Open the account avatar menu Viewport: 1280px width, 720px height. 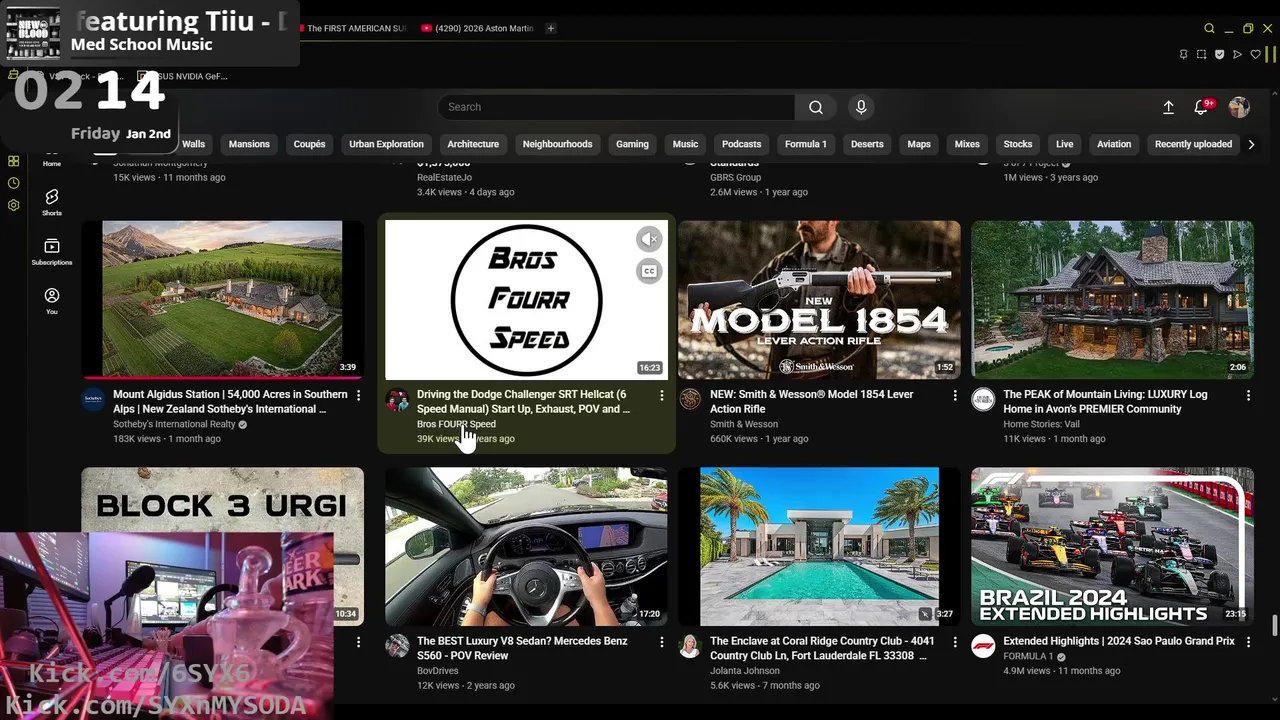point(1239,107)
